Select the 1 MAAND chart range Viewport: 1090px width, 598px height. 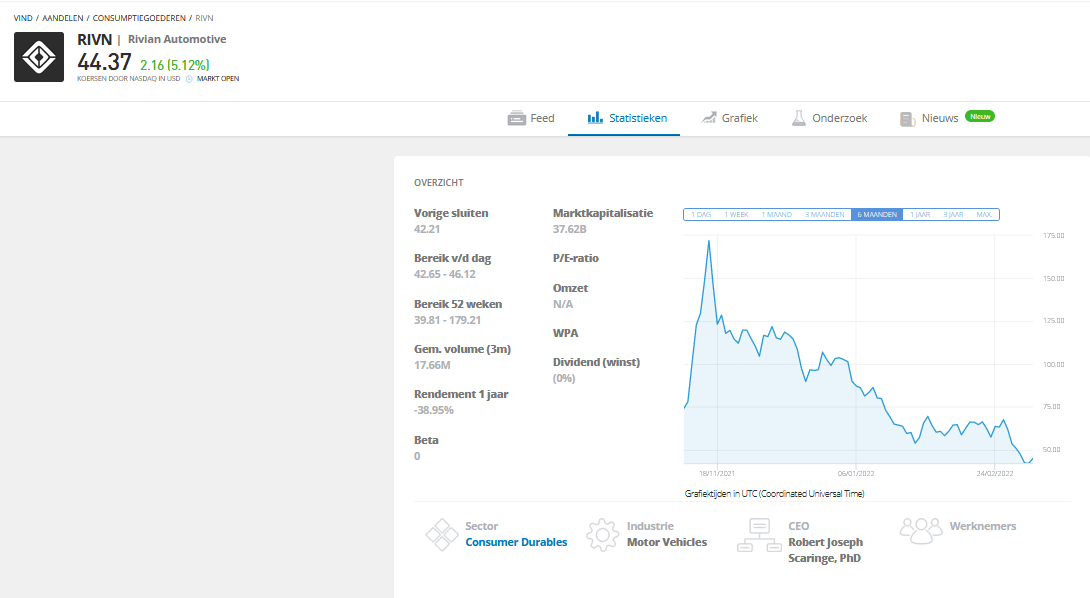[776, 215]
